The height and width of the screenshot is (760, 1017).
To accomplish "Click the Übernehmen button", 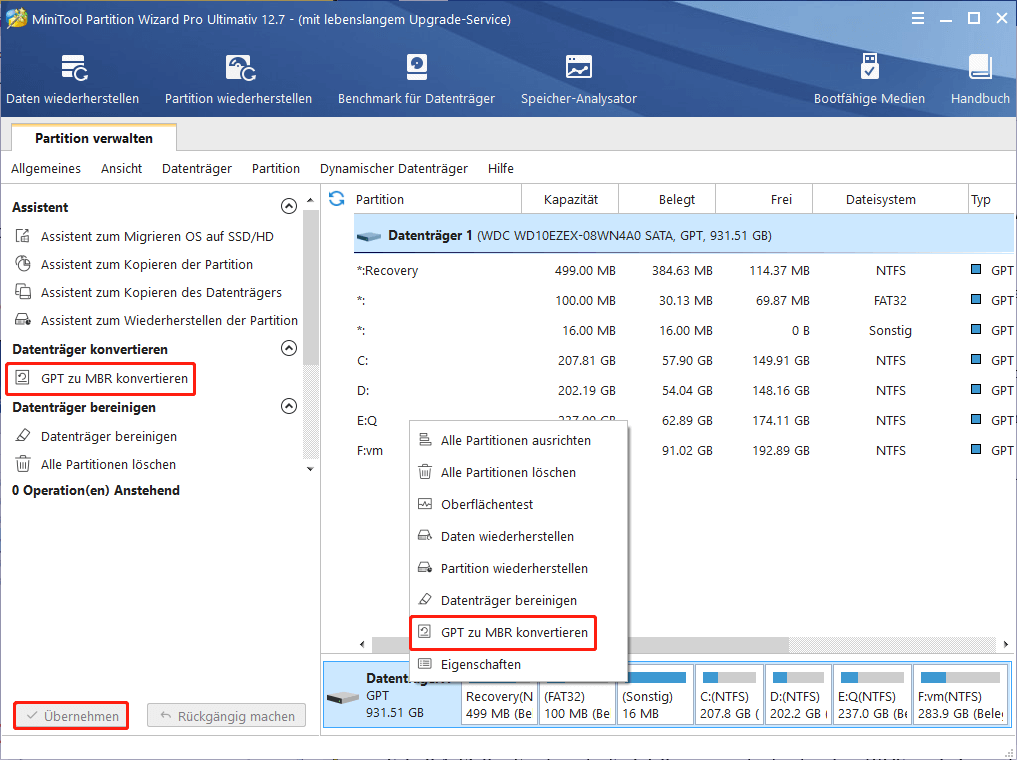I will tap(70, 715).
